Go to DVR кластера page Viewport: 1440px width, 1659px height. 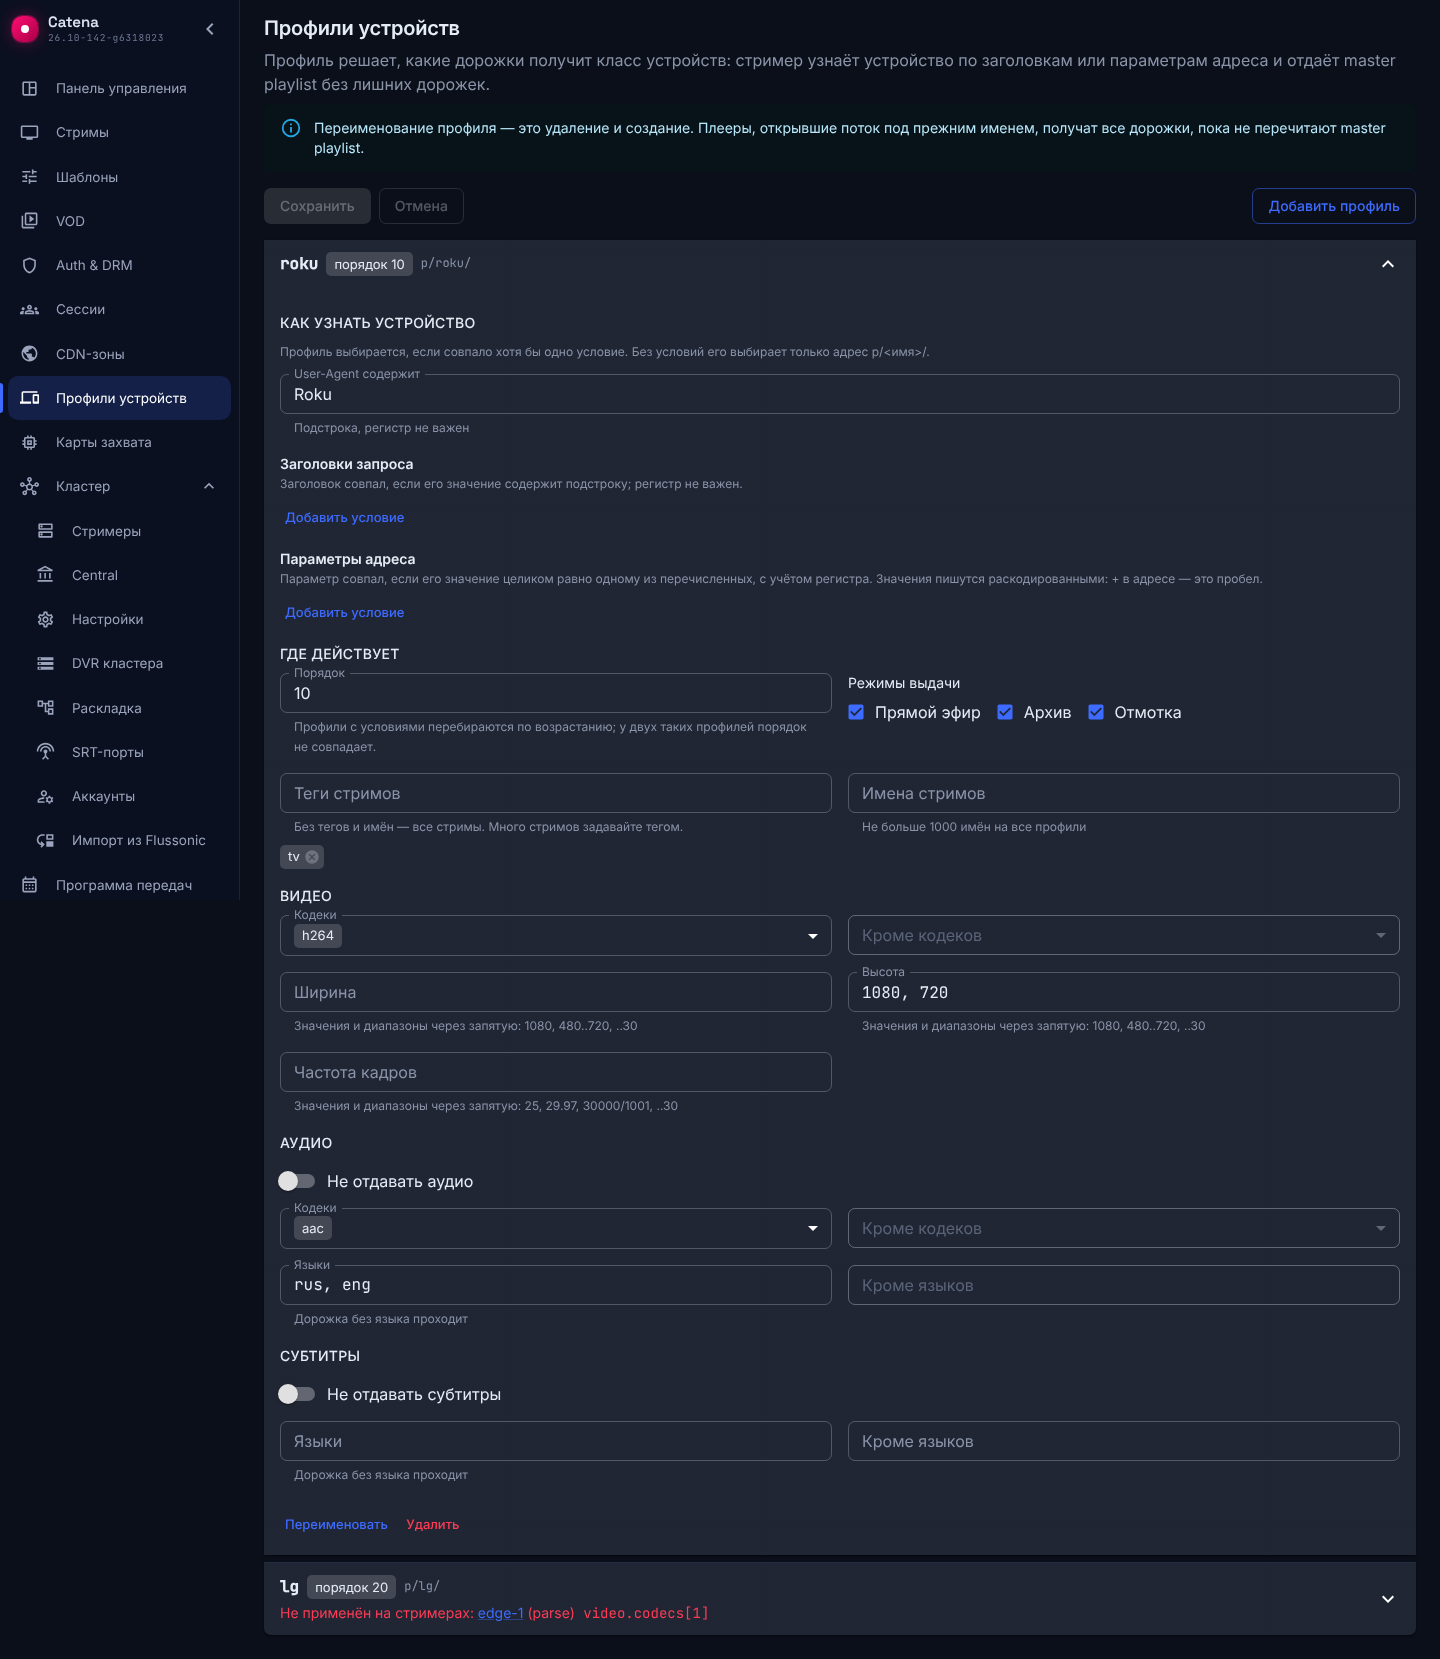(120, 663)
